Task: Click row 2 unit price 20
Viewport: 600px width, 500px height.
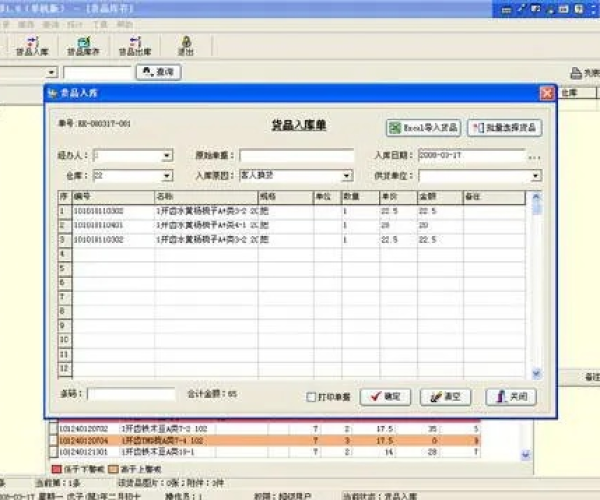Action: point(385,225)
